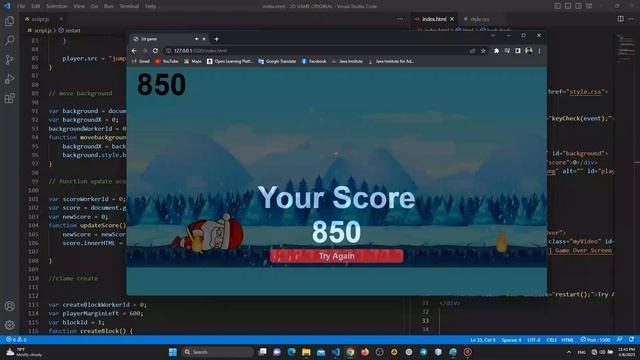Open the Manage gear in activity bar
Screen dimensions: 640x360
9,325
